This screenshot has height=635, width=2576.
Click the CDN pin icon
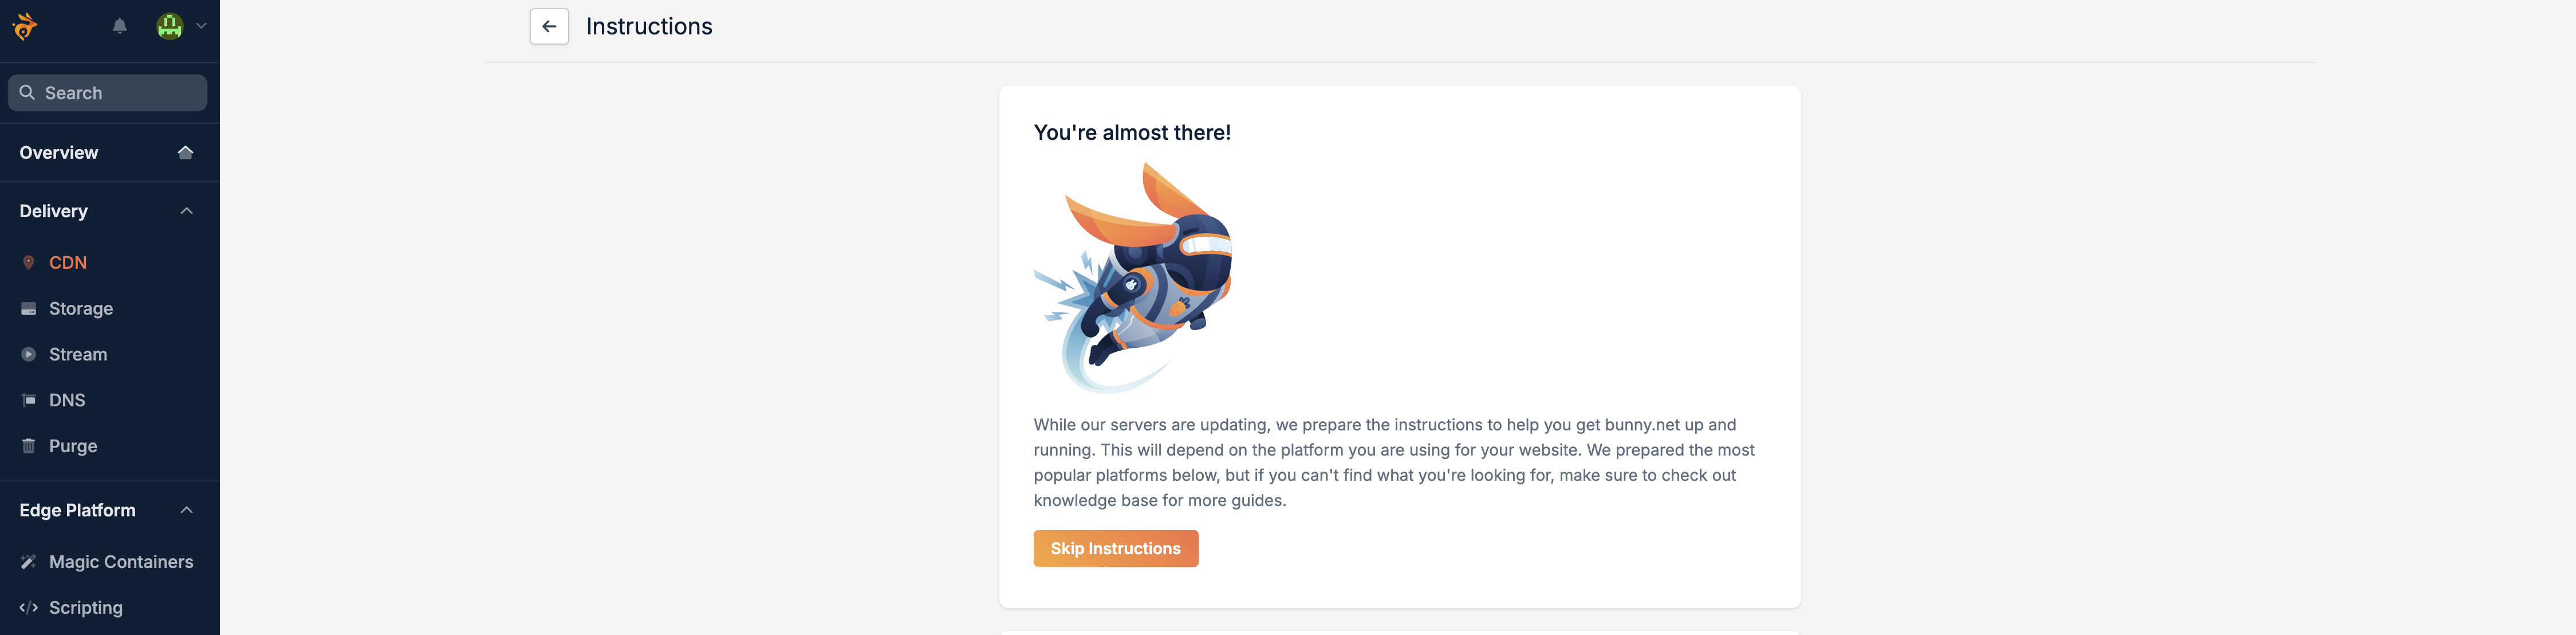click(x=29, y=263)
